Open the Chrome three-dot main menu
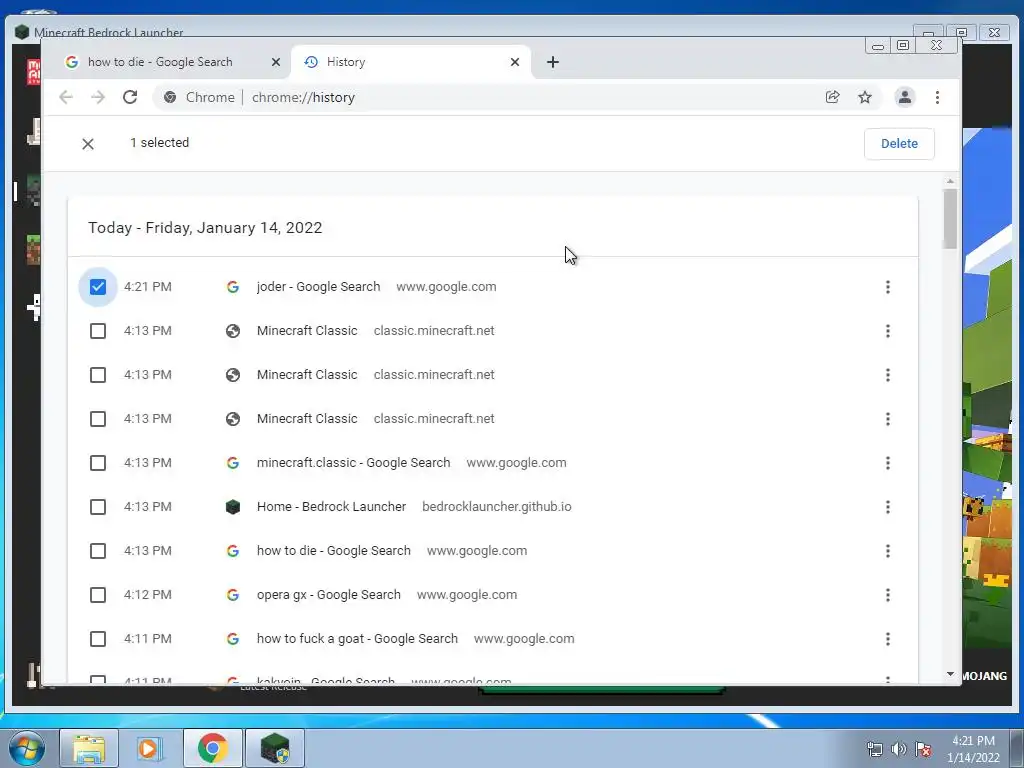 [937, 97]
